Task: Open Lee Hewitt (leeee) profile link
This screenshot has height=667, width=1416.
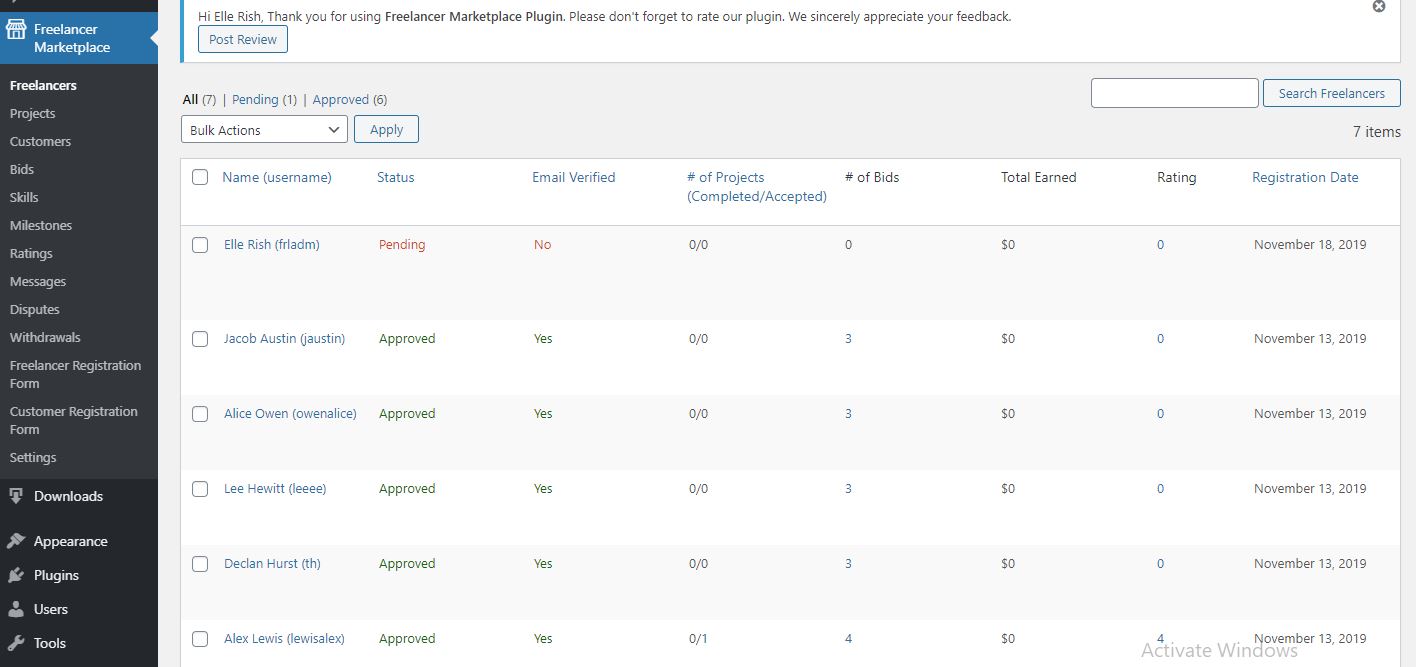Action: click(x=275, y=488)
